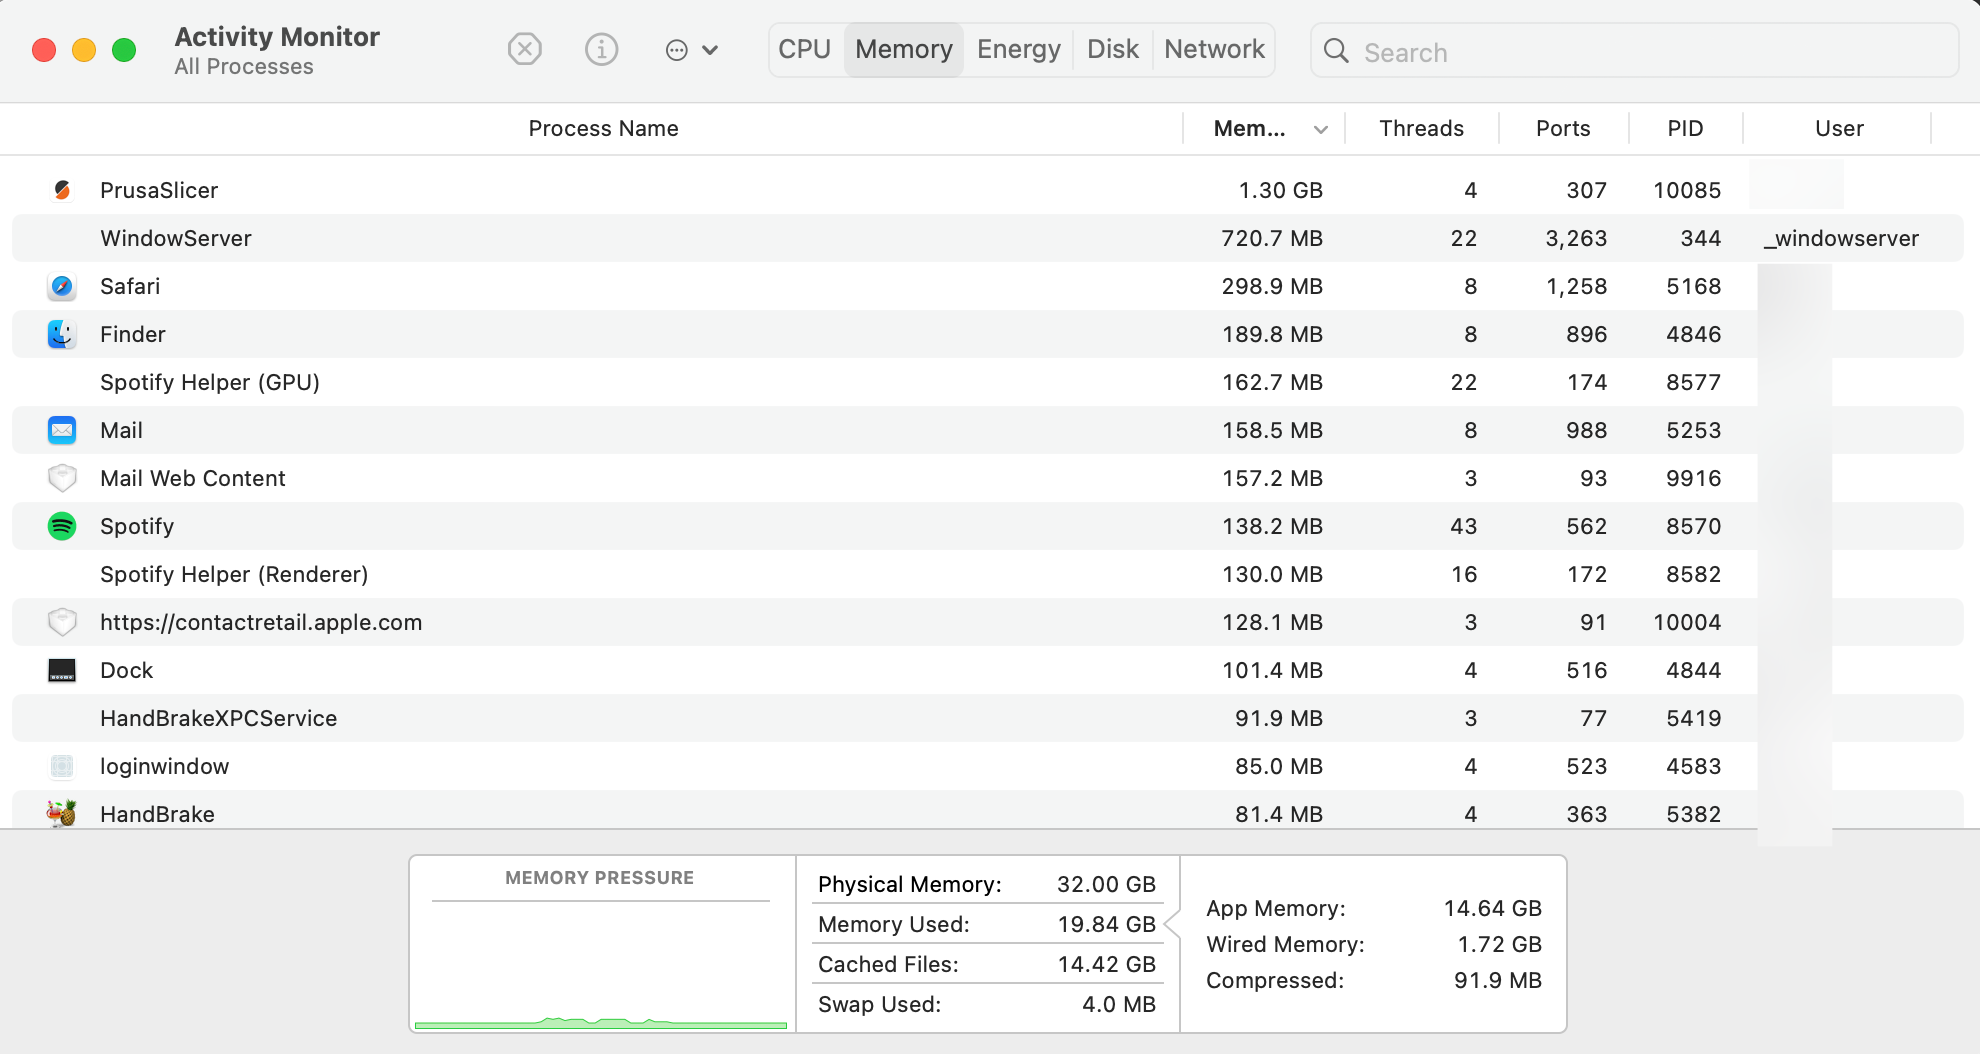Select the Dock process name
Viewport: 1980px width, 1054px height.
click(x=127, y=670)
